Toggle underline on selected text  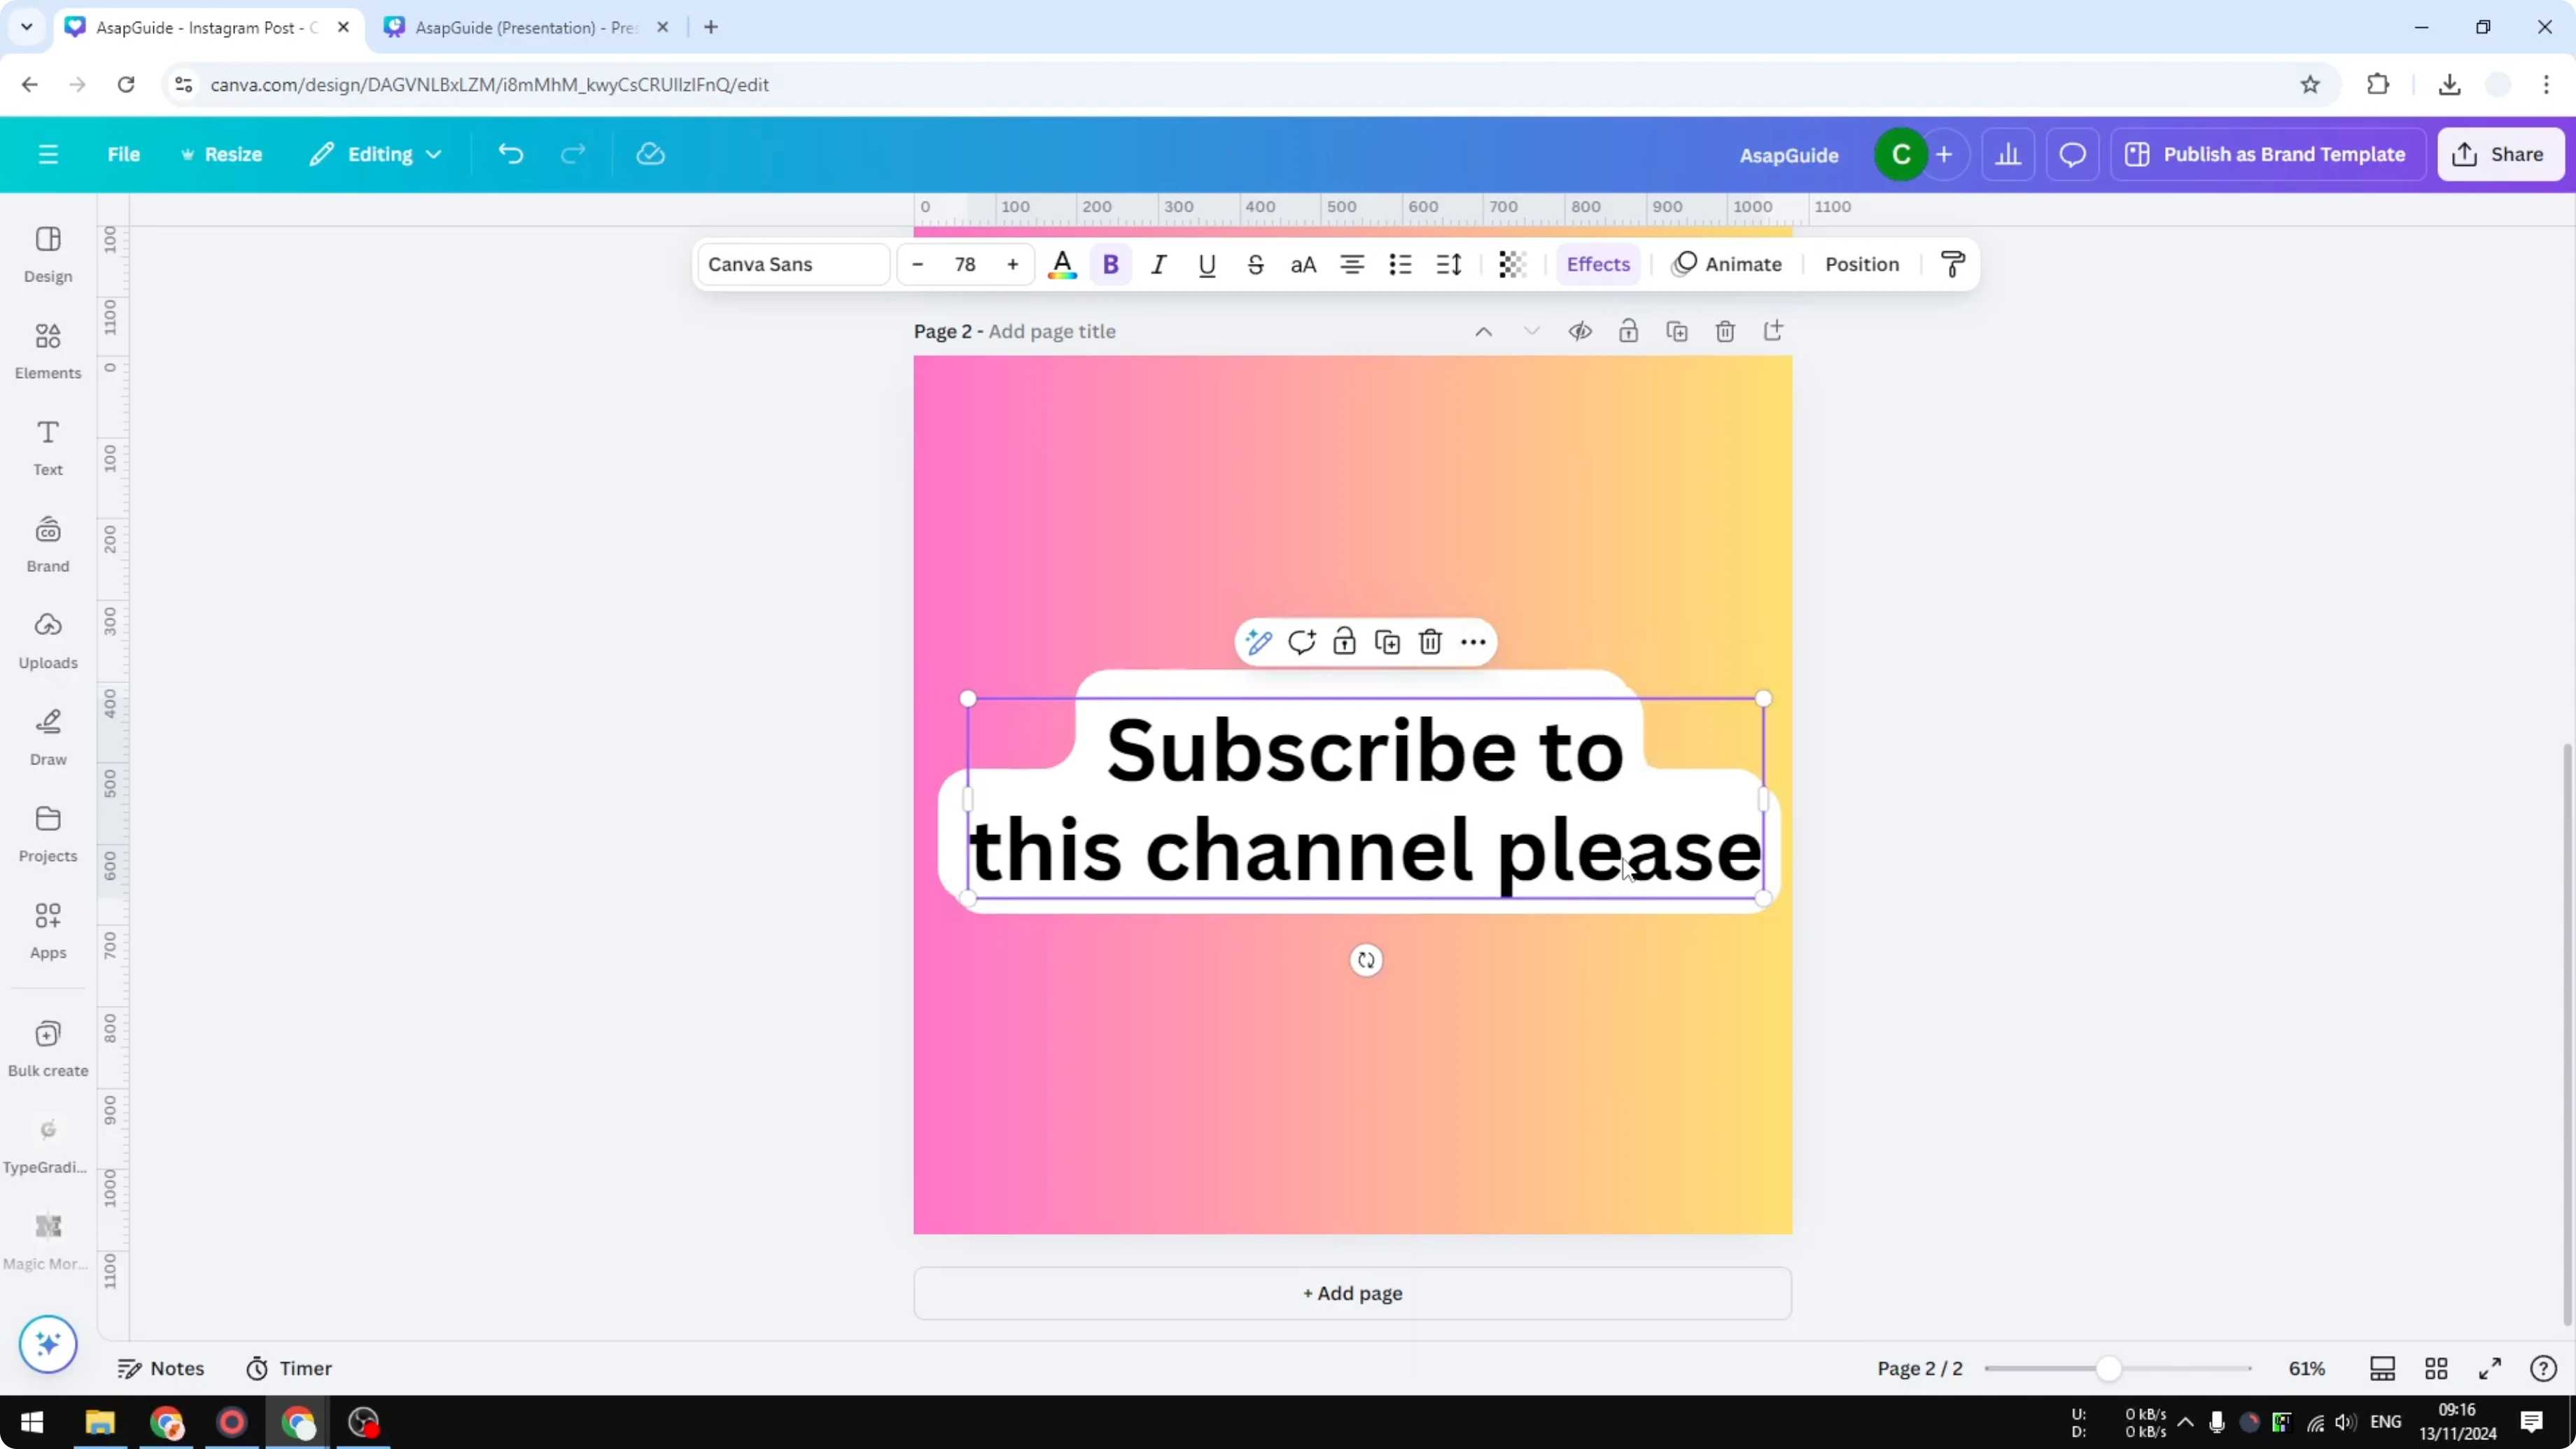(x=1206, y=264)
